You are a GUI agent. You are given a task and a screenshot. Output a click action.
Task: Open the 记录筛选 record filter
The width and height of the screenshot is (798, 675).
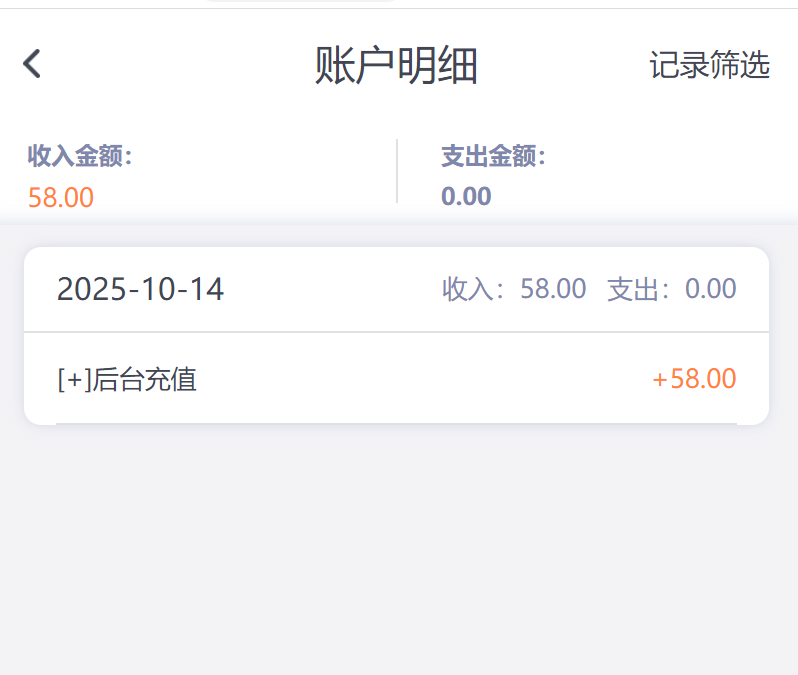(709, 66)
